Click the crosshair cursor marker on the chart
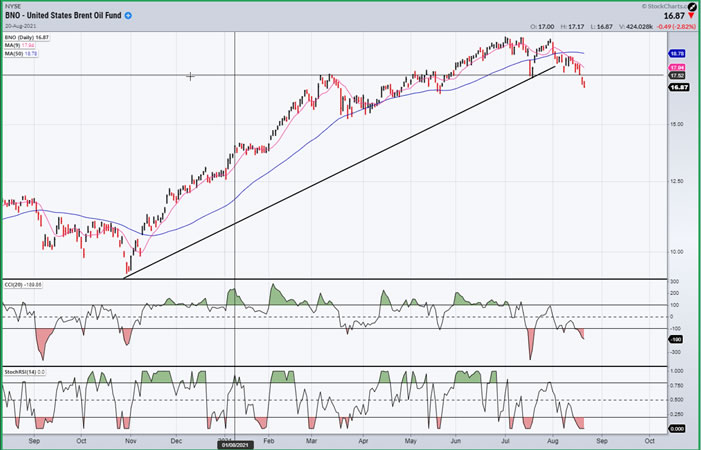Viewport: 701px width, 450px height. tap(190, 76)
